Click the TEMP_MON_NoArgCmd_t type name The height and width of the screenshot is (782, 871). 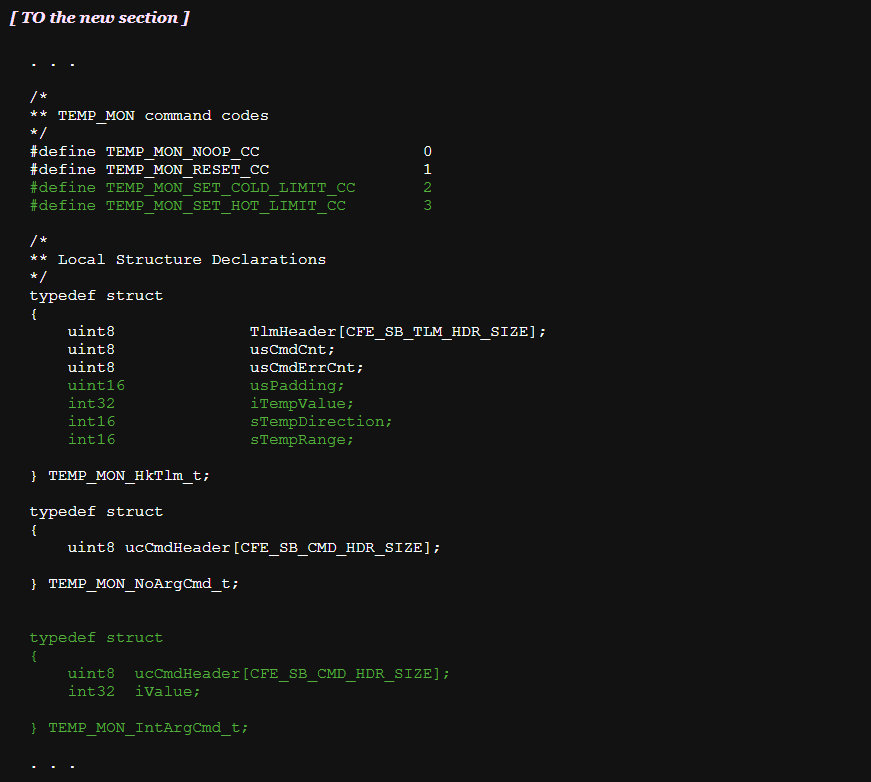tap(143, 583)
